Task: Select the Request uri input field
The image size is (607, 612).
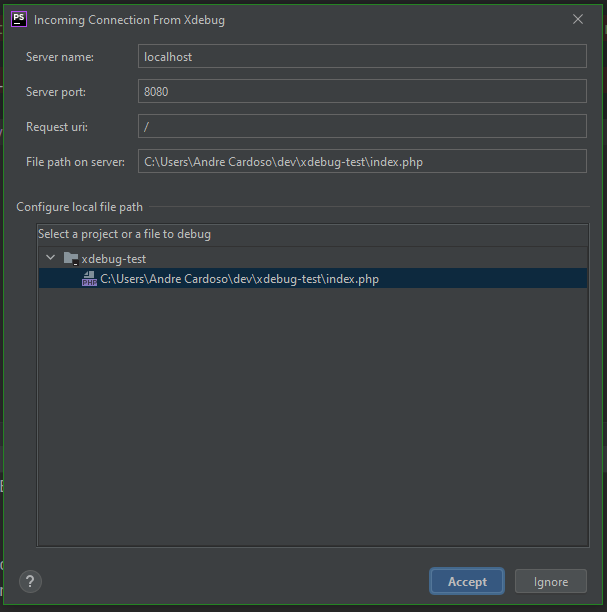Action: 362,126
